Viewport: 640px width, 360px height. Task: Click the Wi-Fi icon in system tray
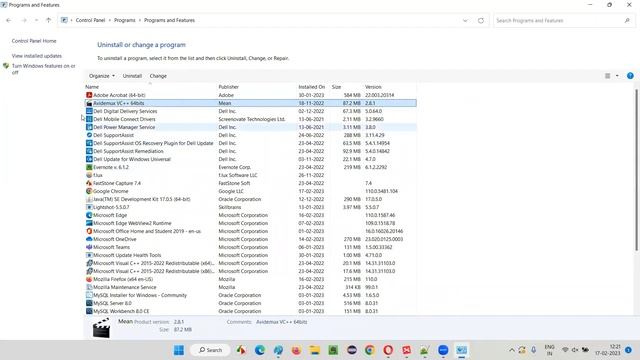tap(565, 350)
